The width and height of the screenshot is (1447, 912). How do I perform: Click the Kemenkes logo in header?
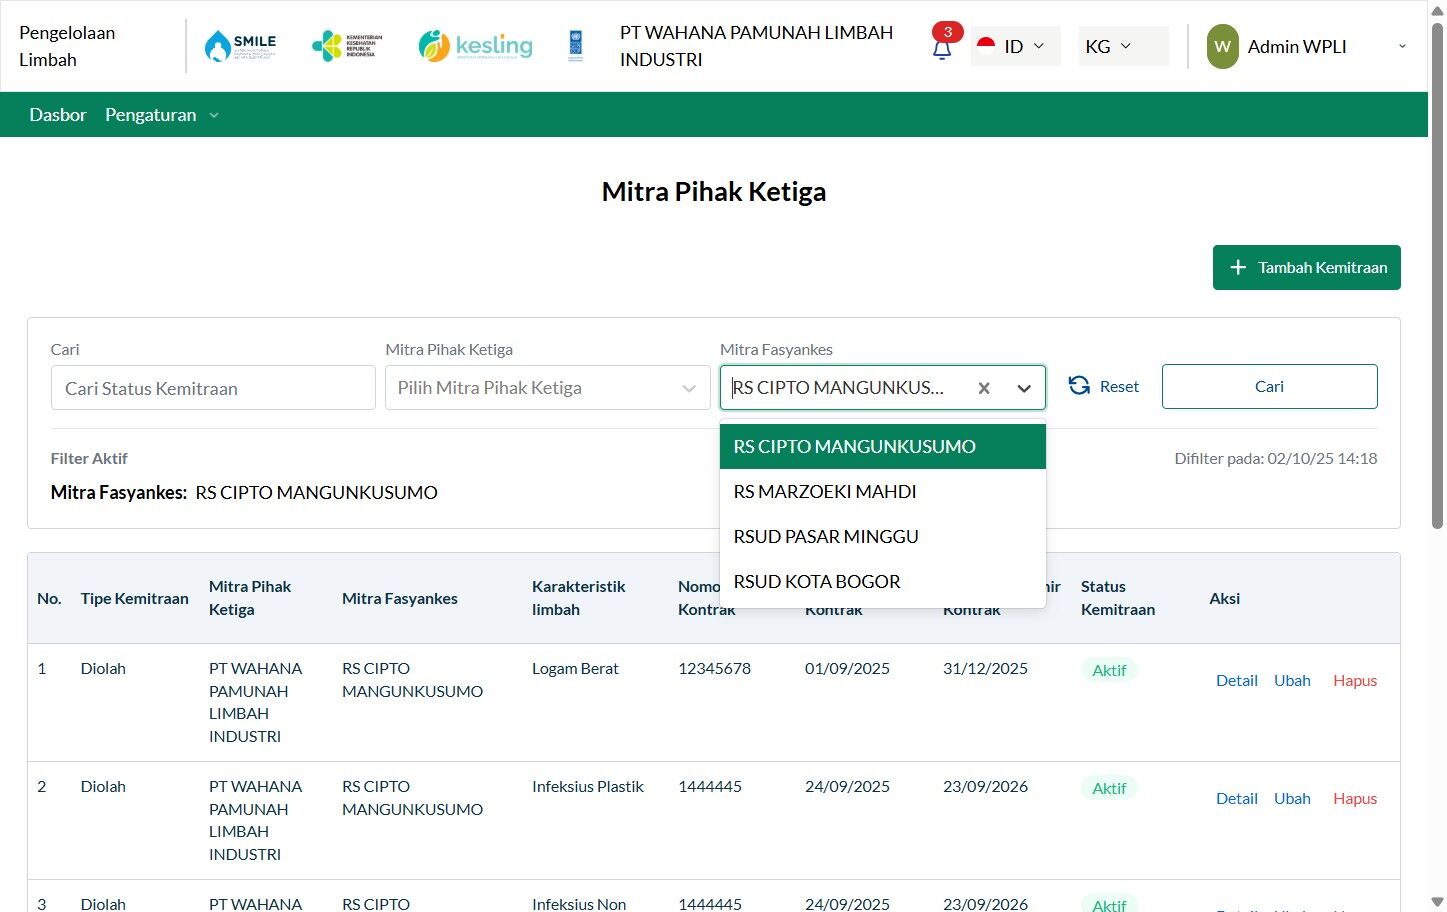pyautogui.click(x=347, y=46)
